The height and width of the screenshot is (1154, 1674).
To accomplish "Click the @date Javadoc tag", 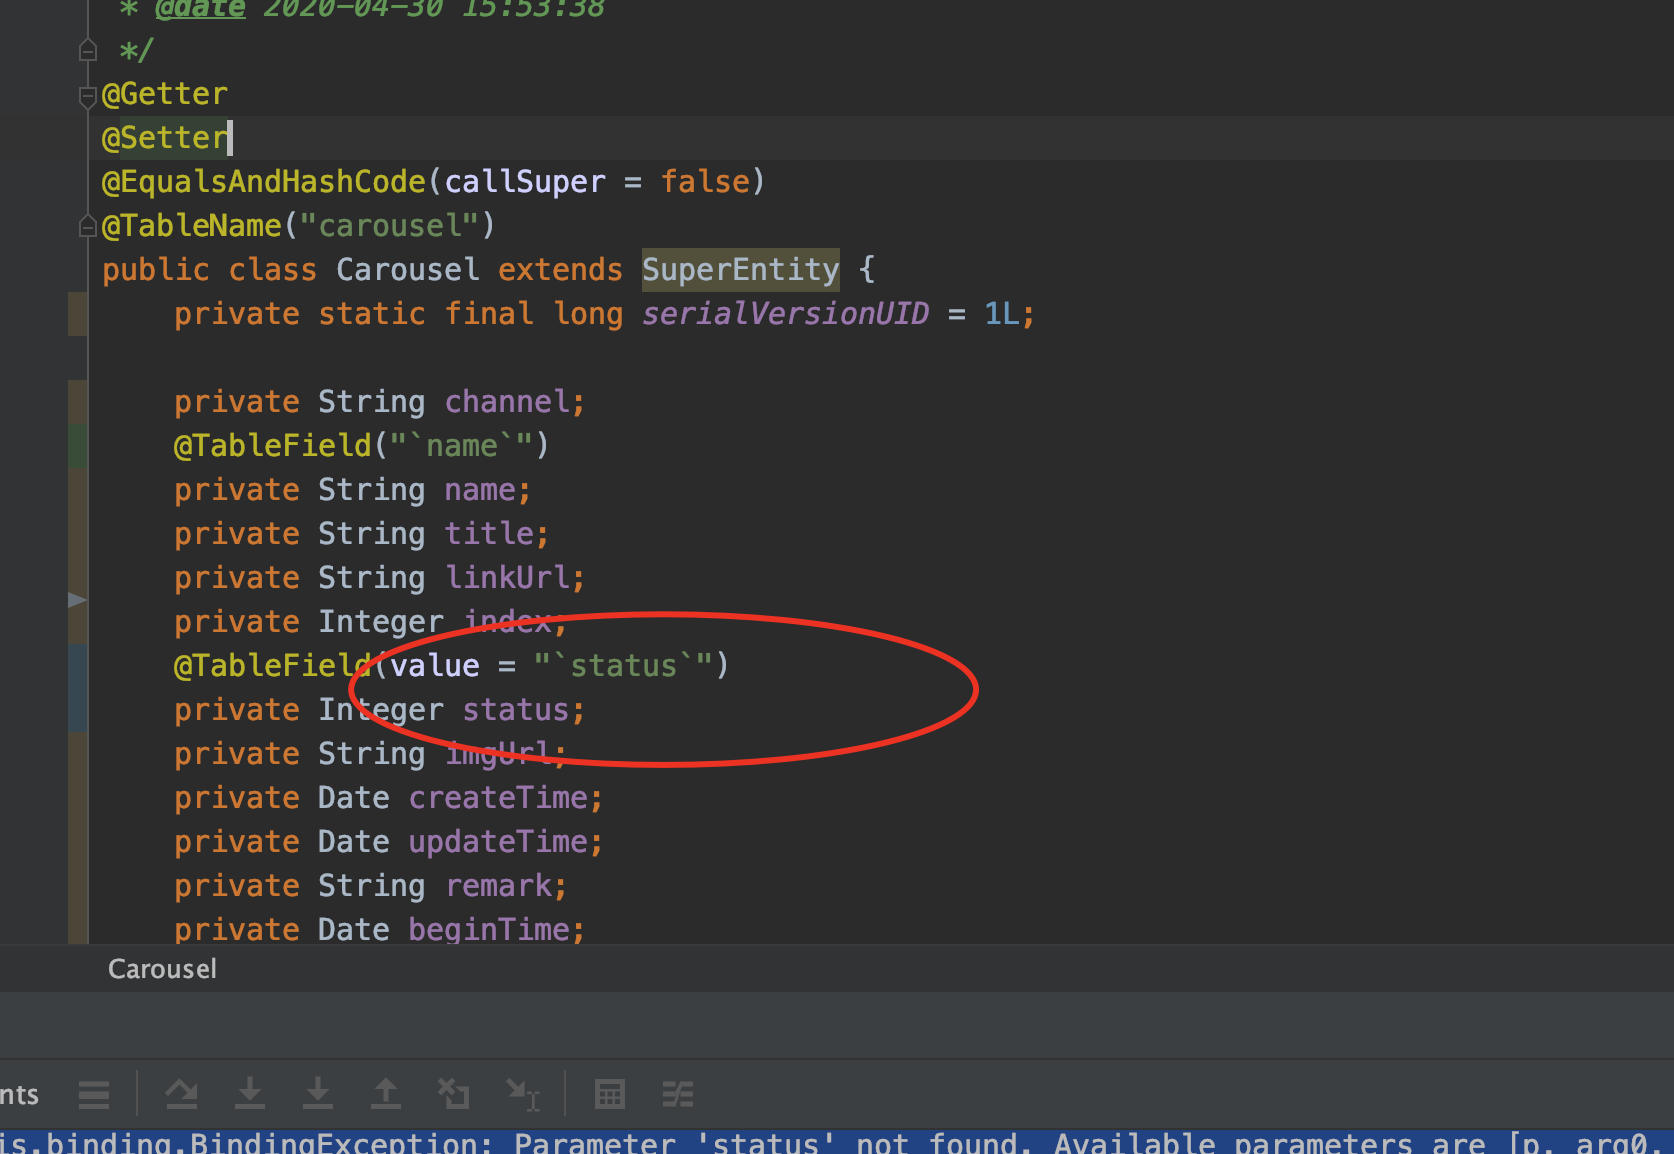I will click(x=200, y=10).
